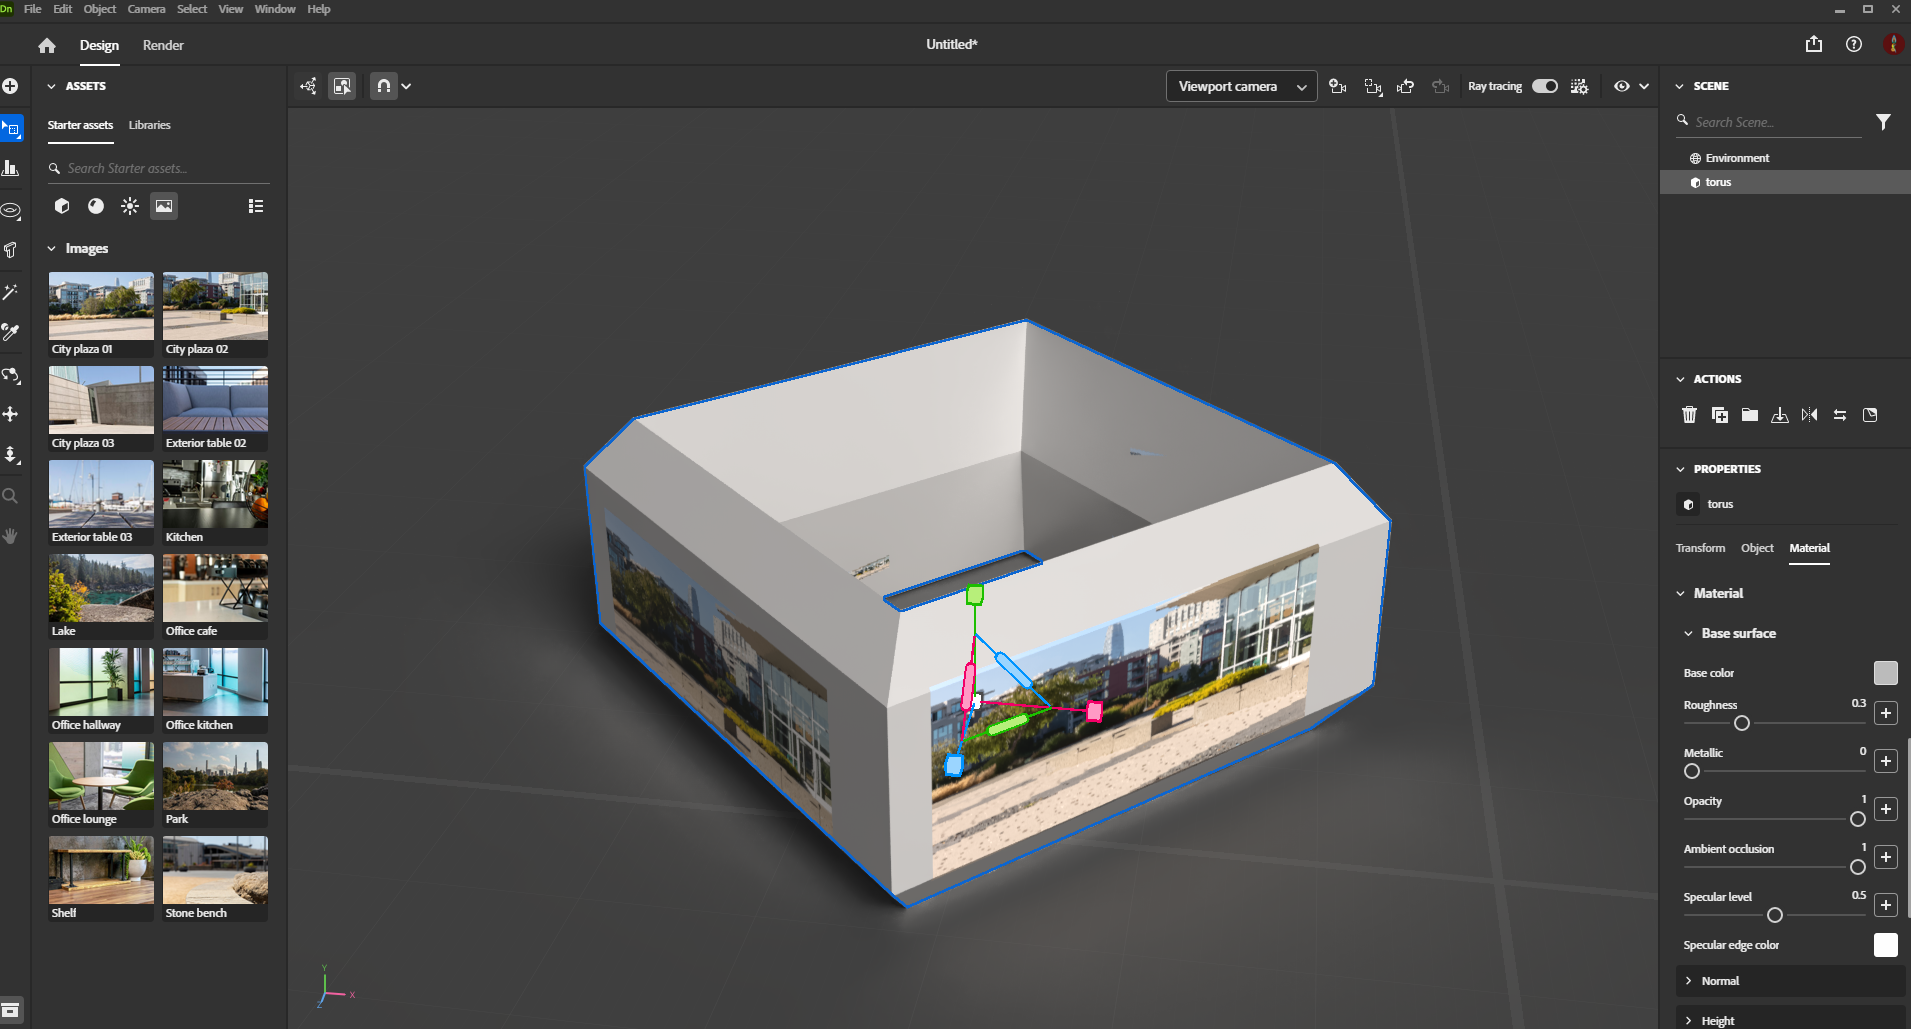
Task: Collapse the Assets panel
Action: (x=52, y=86)
